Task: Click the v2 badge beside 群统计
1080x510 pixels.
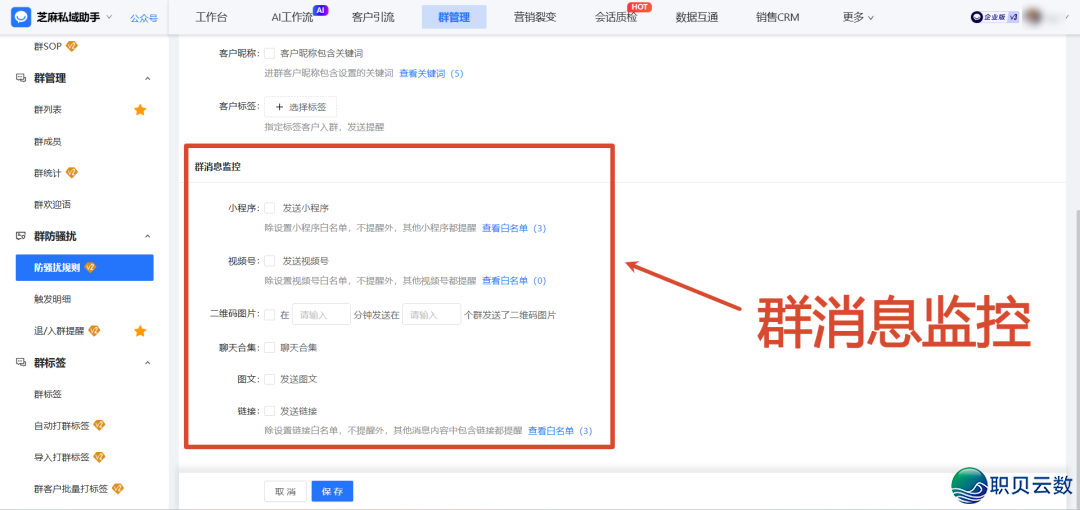Action: pyautogui.click(x=72, y=172)
